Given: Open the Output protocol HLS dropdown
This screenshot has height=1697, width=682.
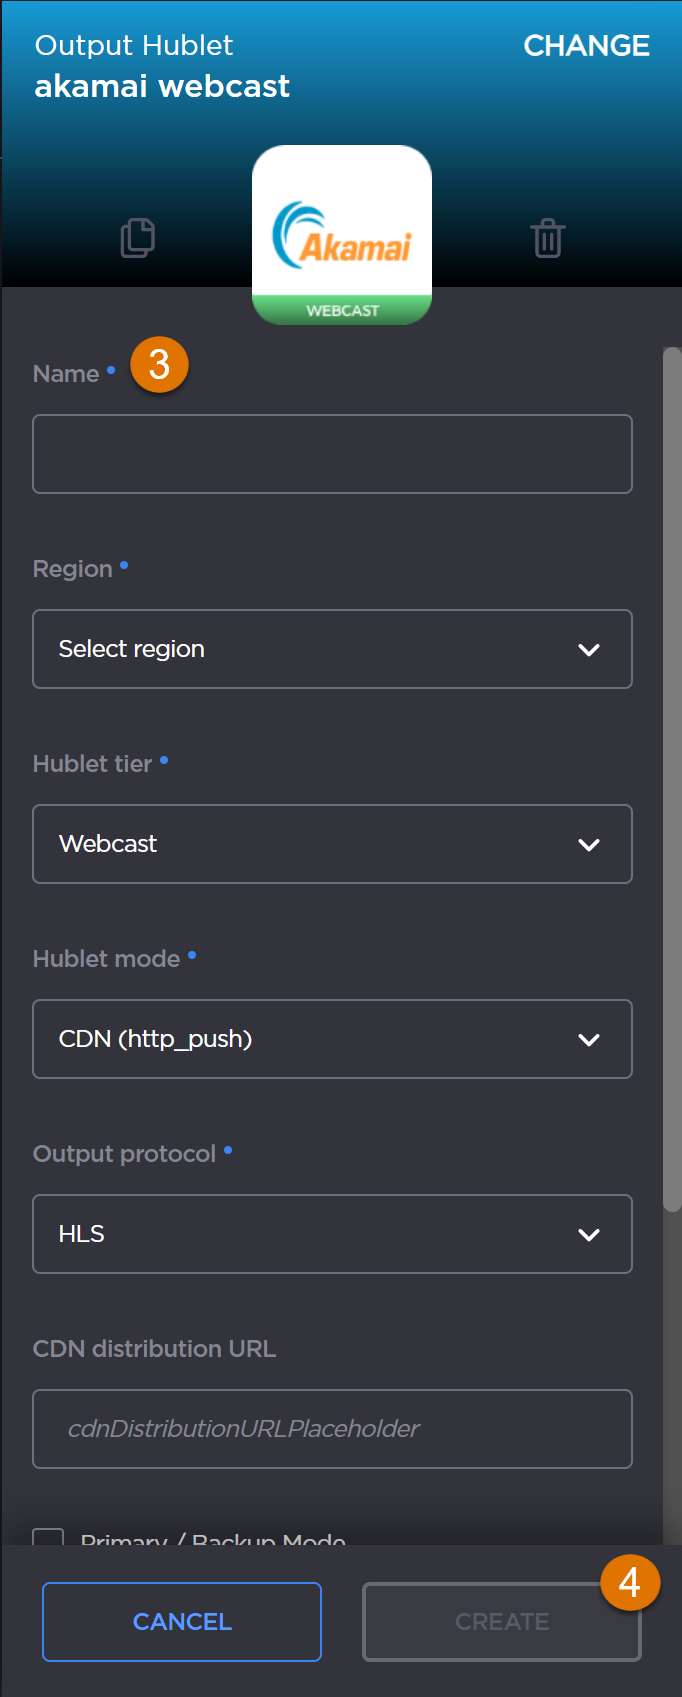Looking at the screenshot, I should tap(332, 1233).
